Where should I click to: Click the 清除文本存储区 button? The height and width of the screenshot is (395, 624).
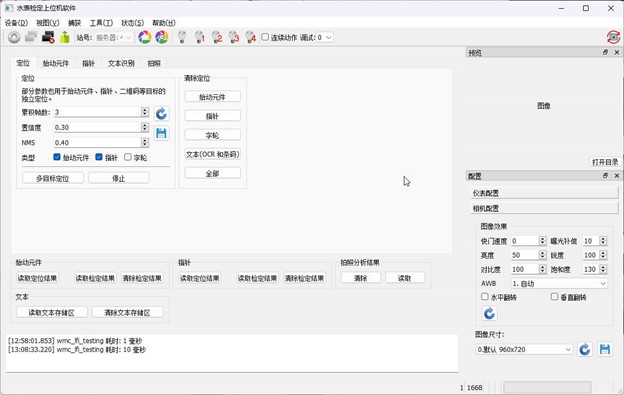[x=127, y=313]
